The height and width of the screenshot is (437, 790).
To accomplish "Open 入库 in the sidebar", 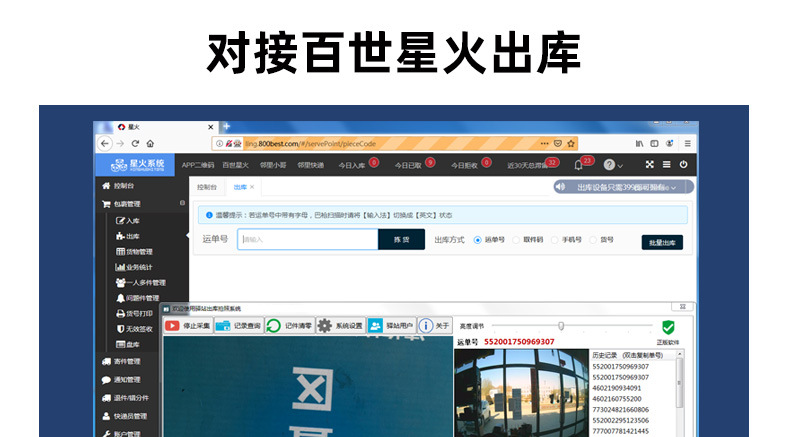I will pos(128,221).
